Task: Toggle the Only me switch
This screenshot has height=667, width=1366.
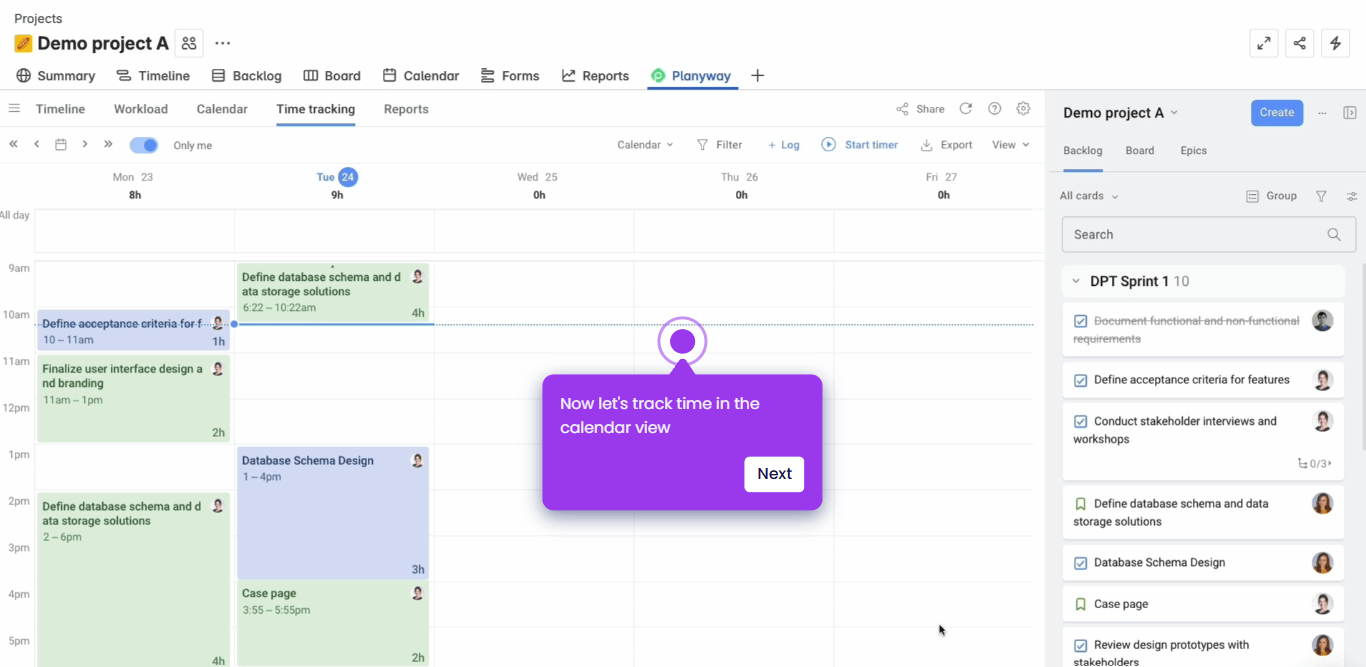Action: [x=144, y=145]
